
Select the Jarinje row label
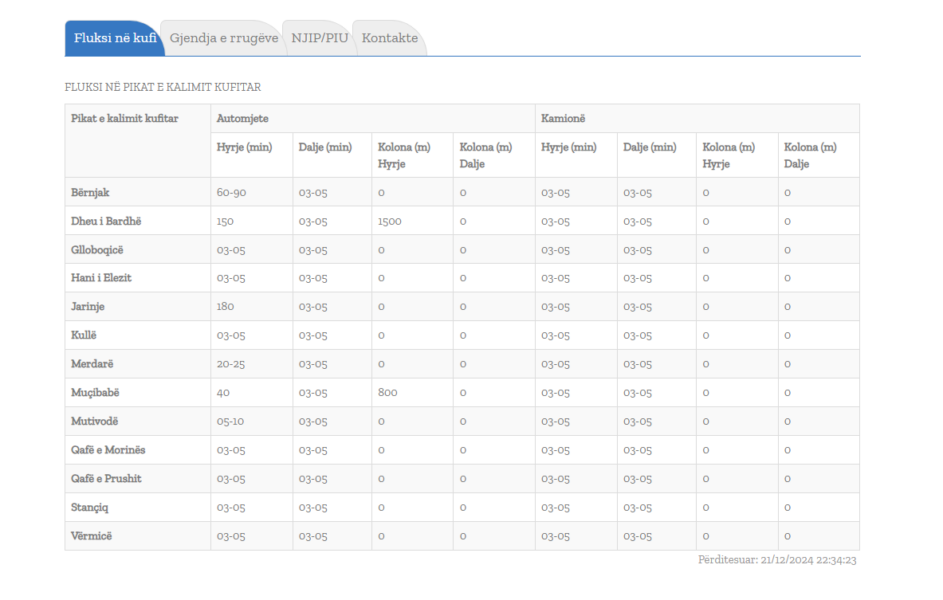click(88, 307)
